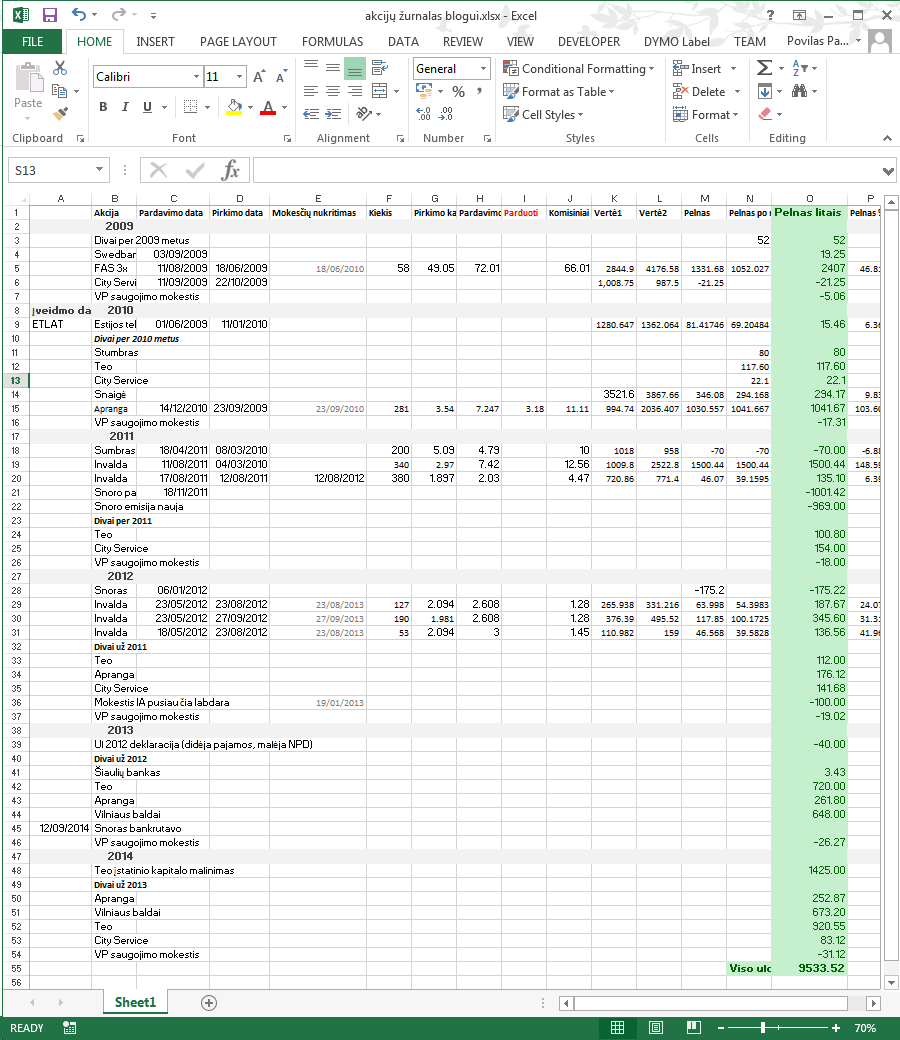
Task: Toggle middle vertical alignment
Action: (x=333, y=68)
